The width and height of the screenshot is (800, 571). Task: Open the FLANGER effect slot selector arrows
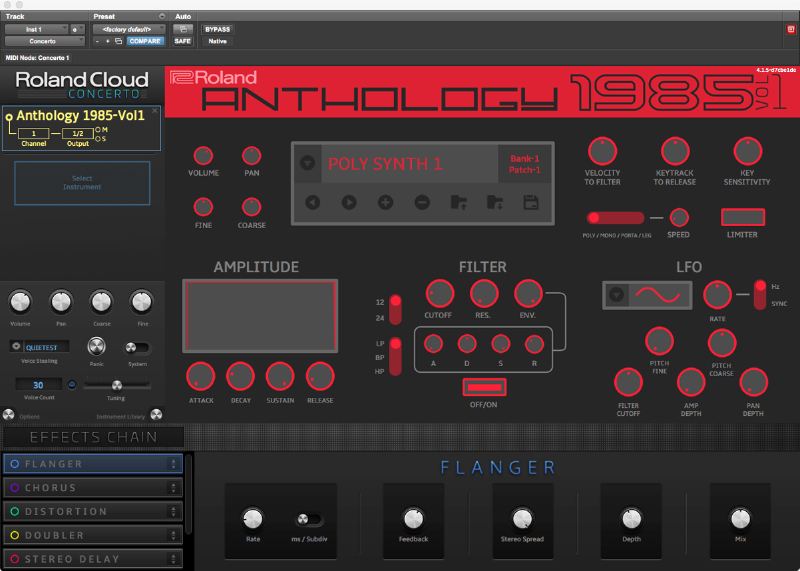point(173,464)
